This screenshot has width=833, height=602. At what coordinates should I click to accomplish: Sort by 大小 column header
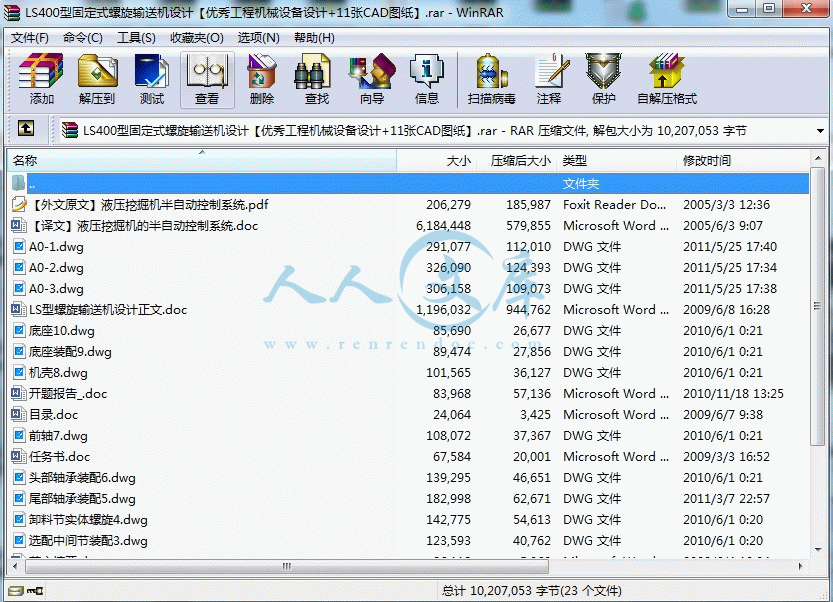point(437,160)
